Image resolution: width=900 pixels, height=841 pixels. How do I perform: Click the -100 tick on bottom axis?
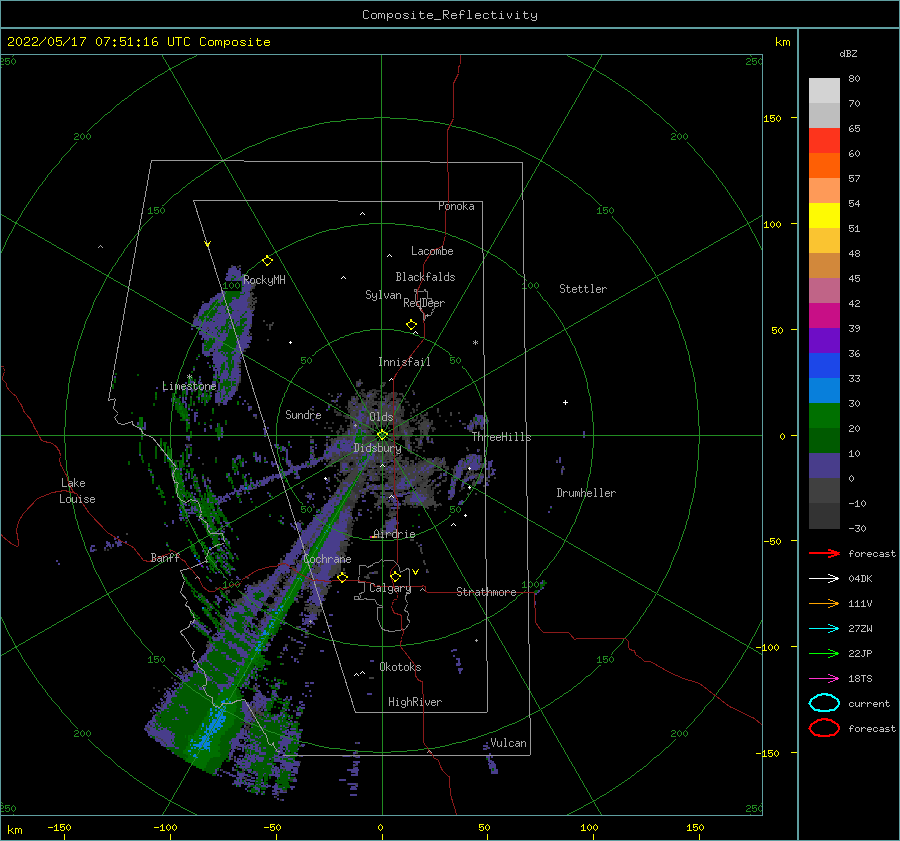(165, 828)
